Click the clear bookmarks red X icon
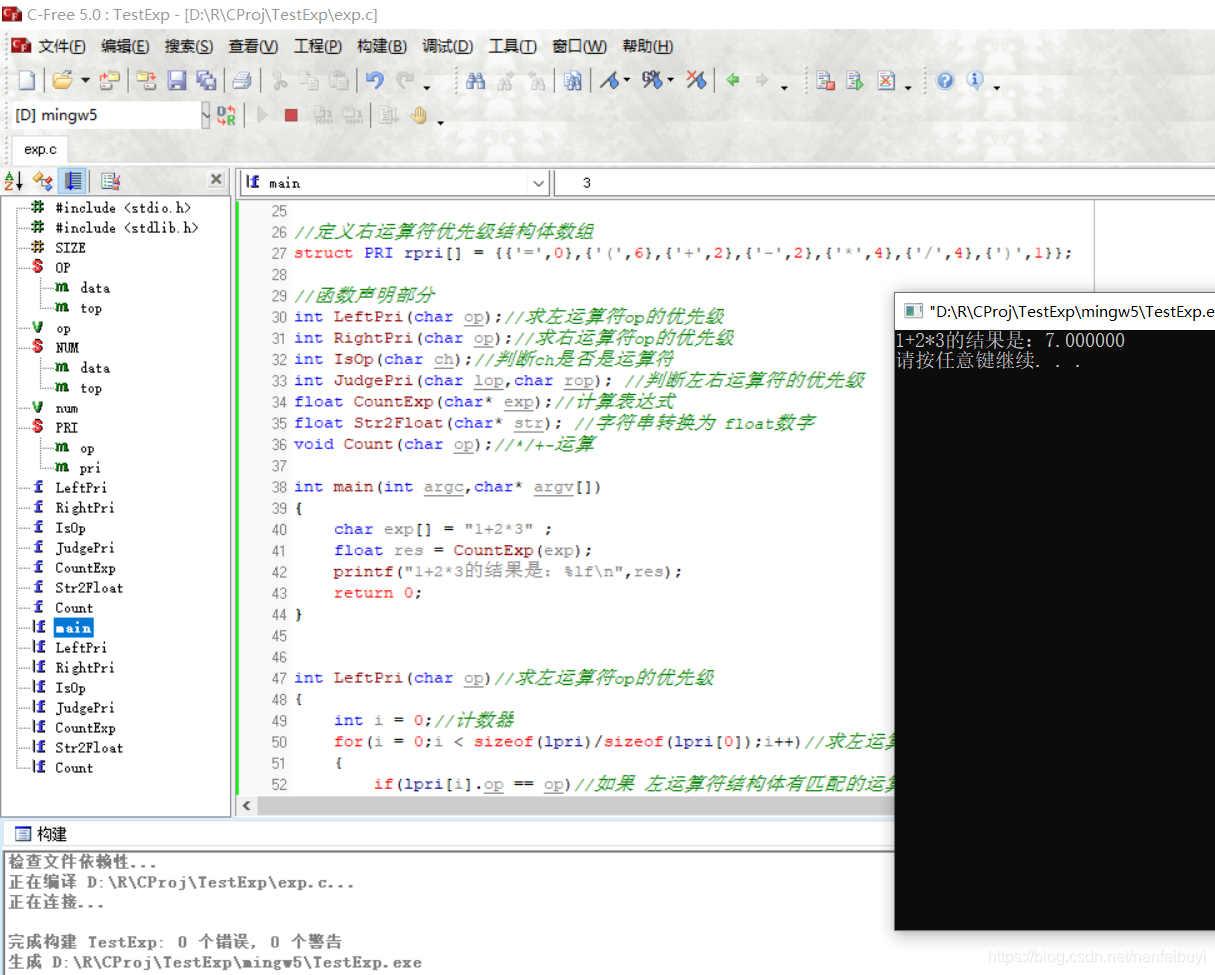 (x=697, y=81)
